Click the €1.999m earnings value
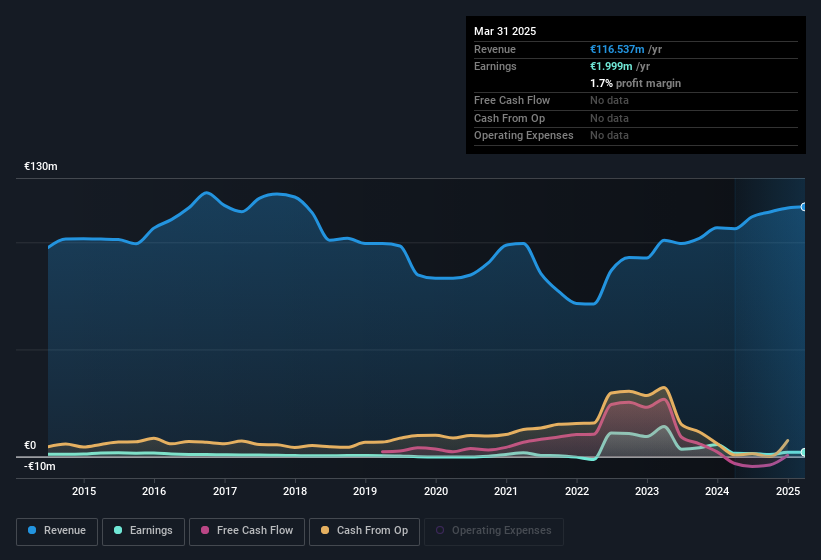 tap(611, 66)
